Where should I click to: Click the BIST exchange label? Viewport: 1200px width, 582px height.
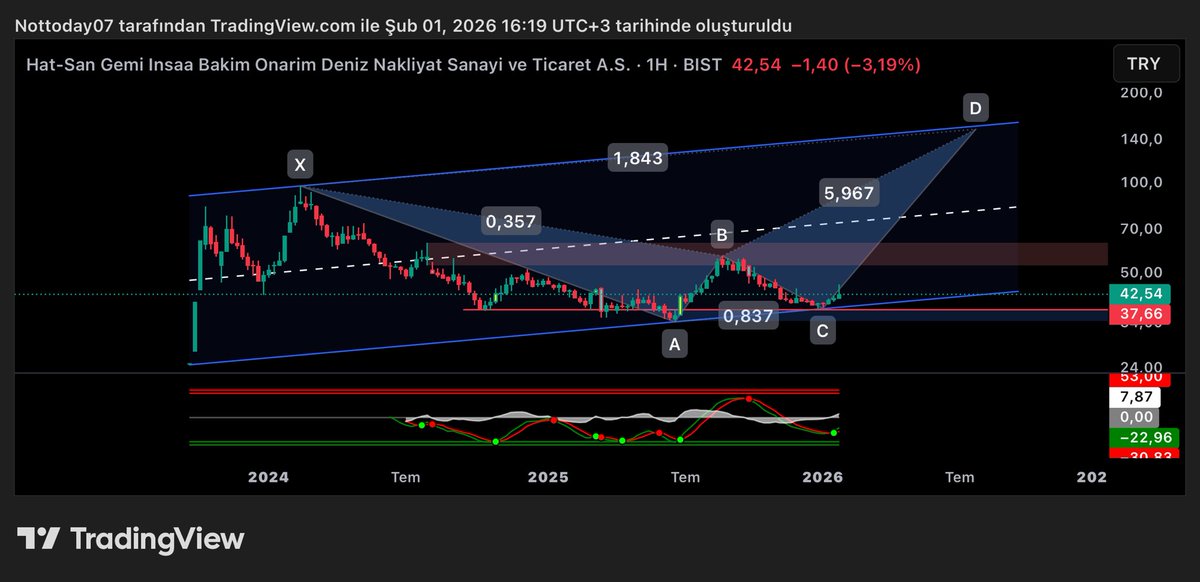[x=705, y=65]
